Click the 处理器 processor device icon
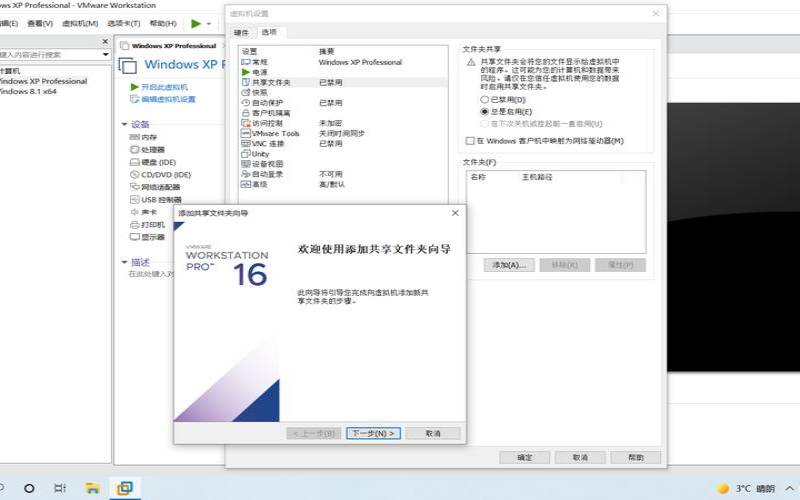 coord(134,149)
